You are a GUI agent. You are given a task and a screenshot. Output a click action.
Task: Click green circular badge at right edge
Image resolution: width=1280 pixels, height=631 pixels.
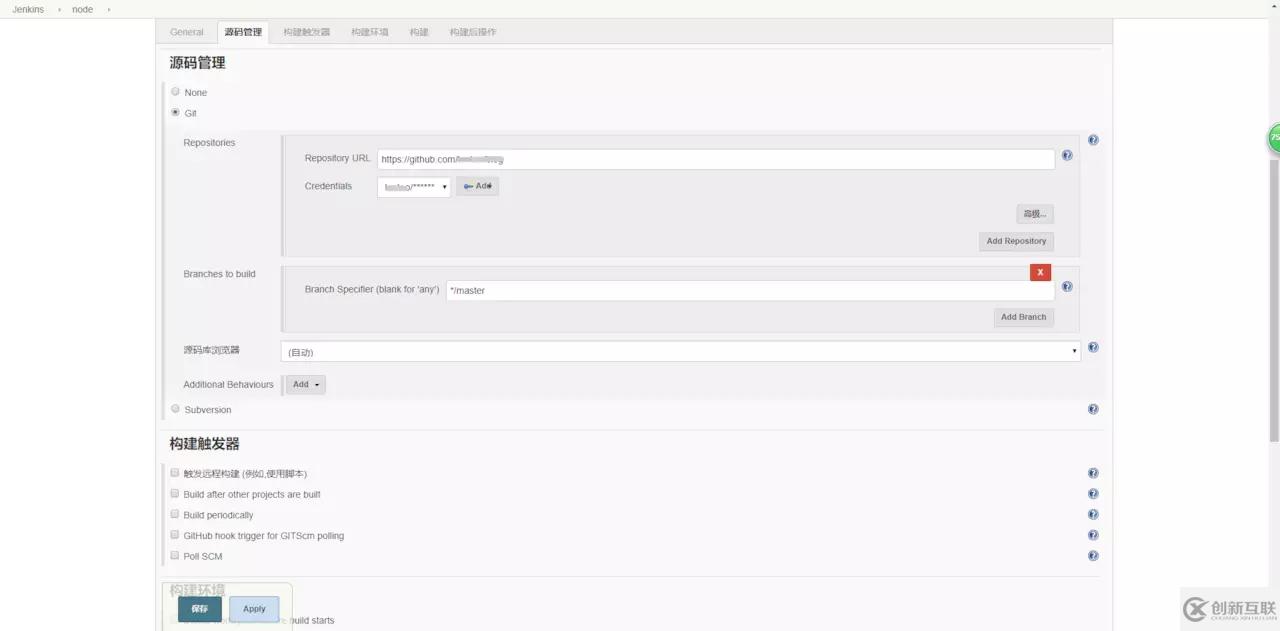[1274, 138]
